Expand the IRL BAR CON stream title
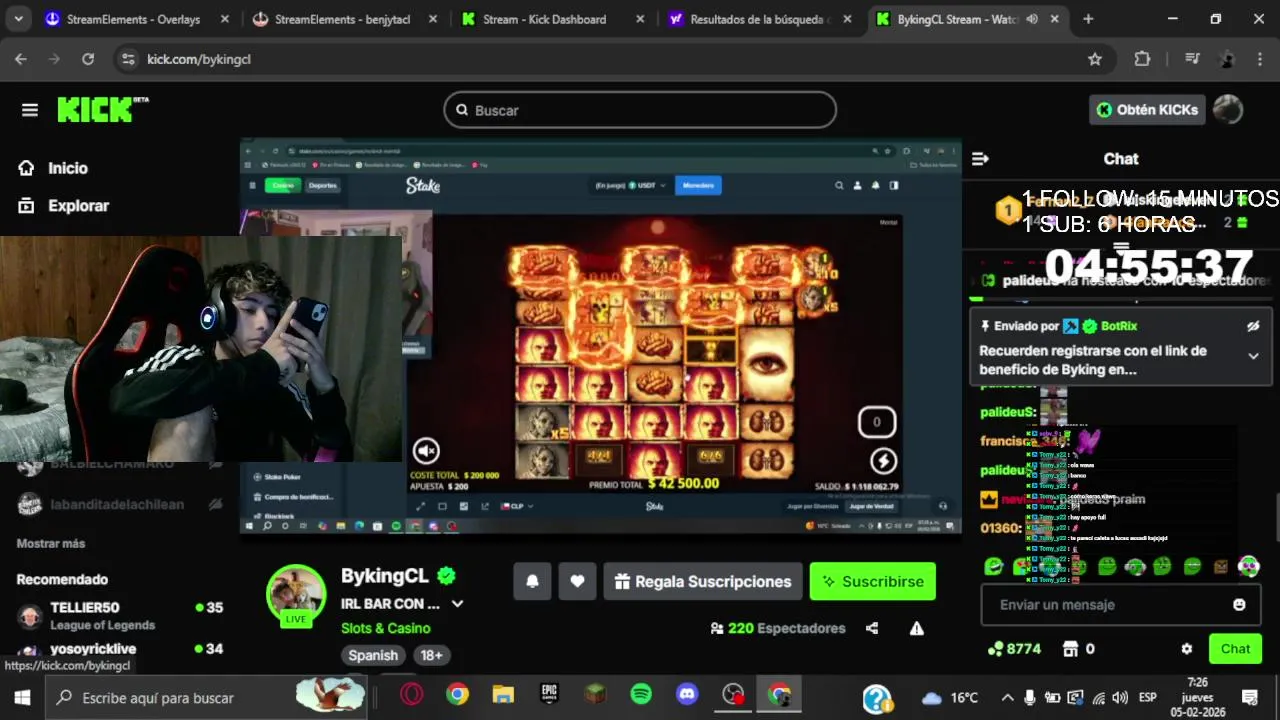 coord(457,604)
